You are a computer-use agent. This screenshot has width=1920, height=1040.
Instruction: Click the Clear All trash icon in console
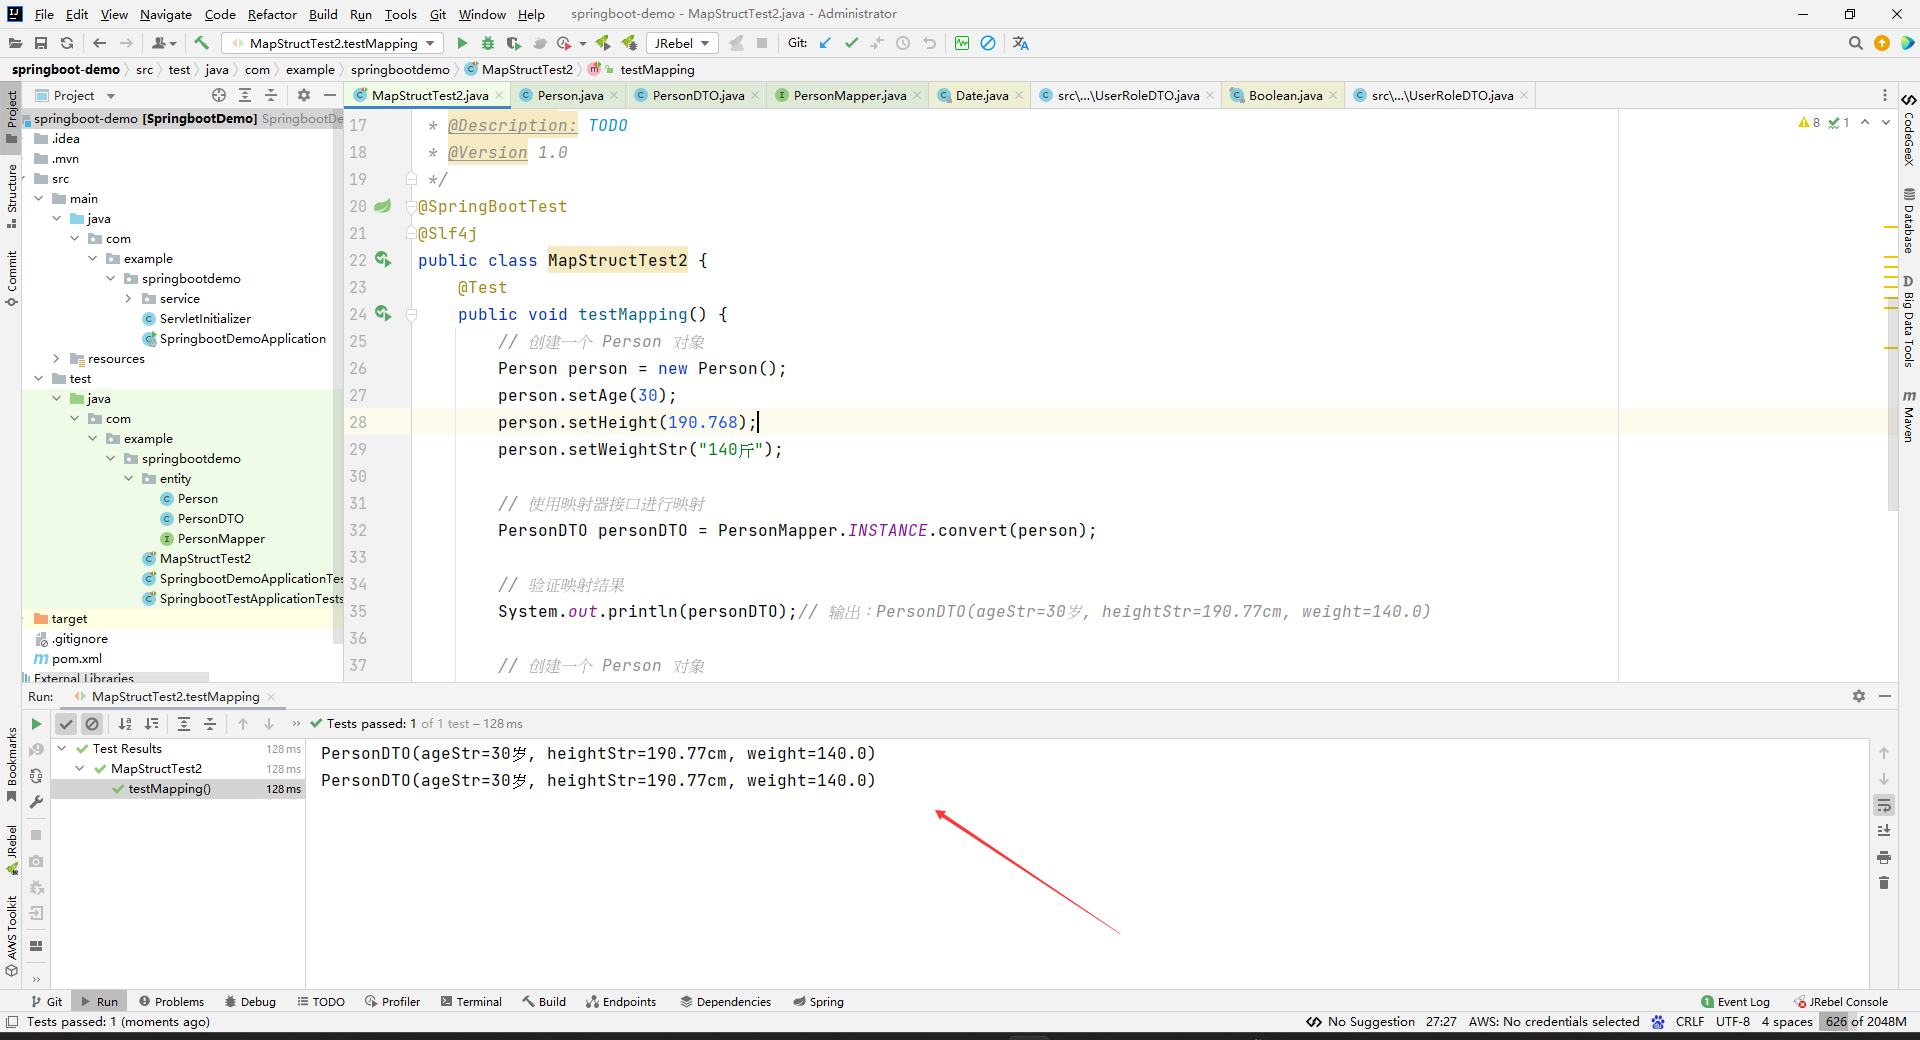coord(1884,883)
